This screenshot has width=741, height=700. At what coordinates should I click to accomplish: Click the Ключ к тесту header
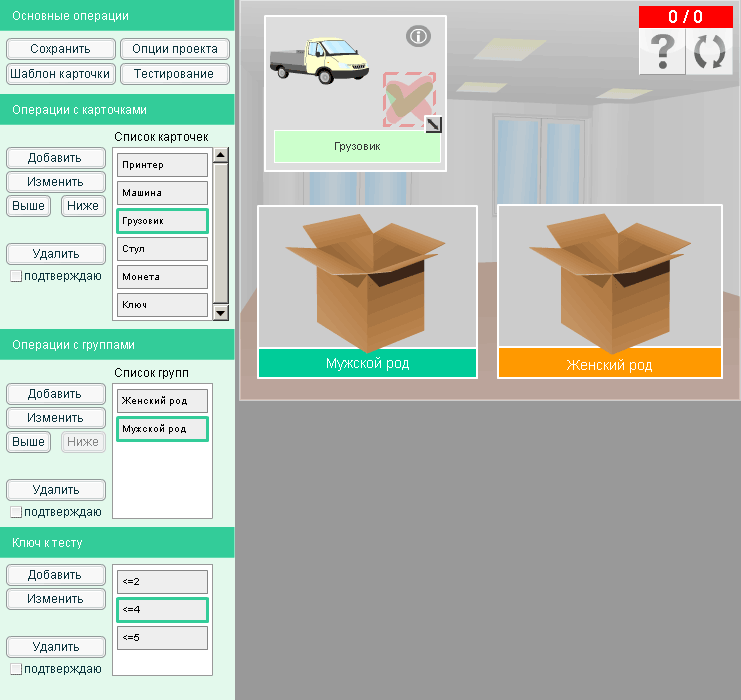point(117,543)
